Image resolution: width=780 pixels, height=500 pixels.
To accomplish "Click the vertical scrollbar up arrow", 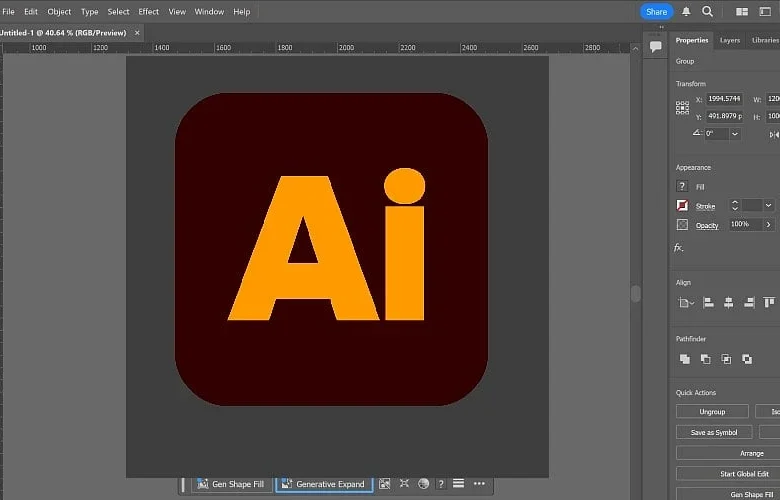I will 635,48.
